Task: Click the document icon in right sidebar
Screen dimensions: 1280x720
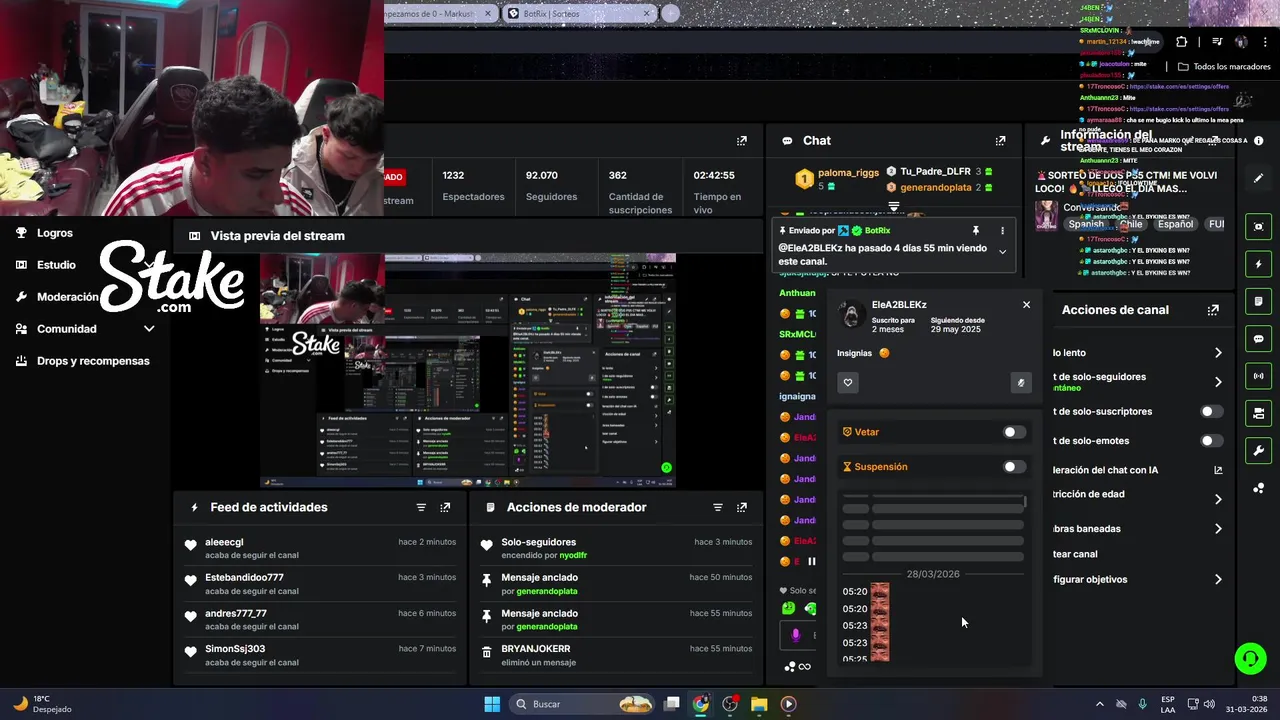Action: (x=1259, y=301)
